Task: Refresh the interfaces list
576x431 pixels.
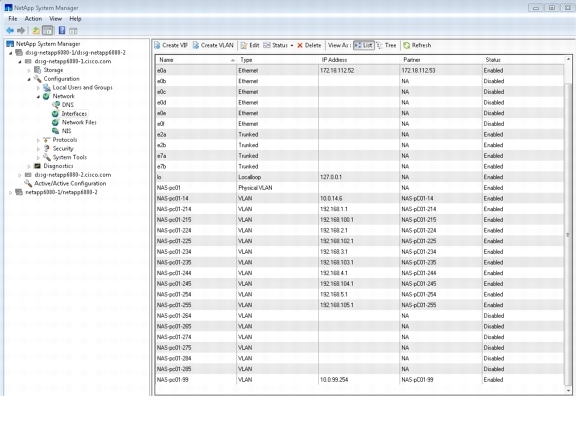Action: click(x=417, y=45)
